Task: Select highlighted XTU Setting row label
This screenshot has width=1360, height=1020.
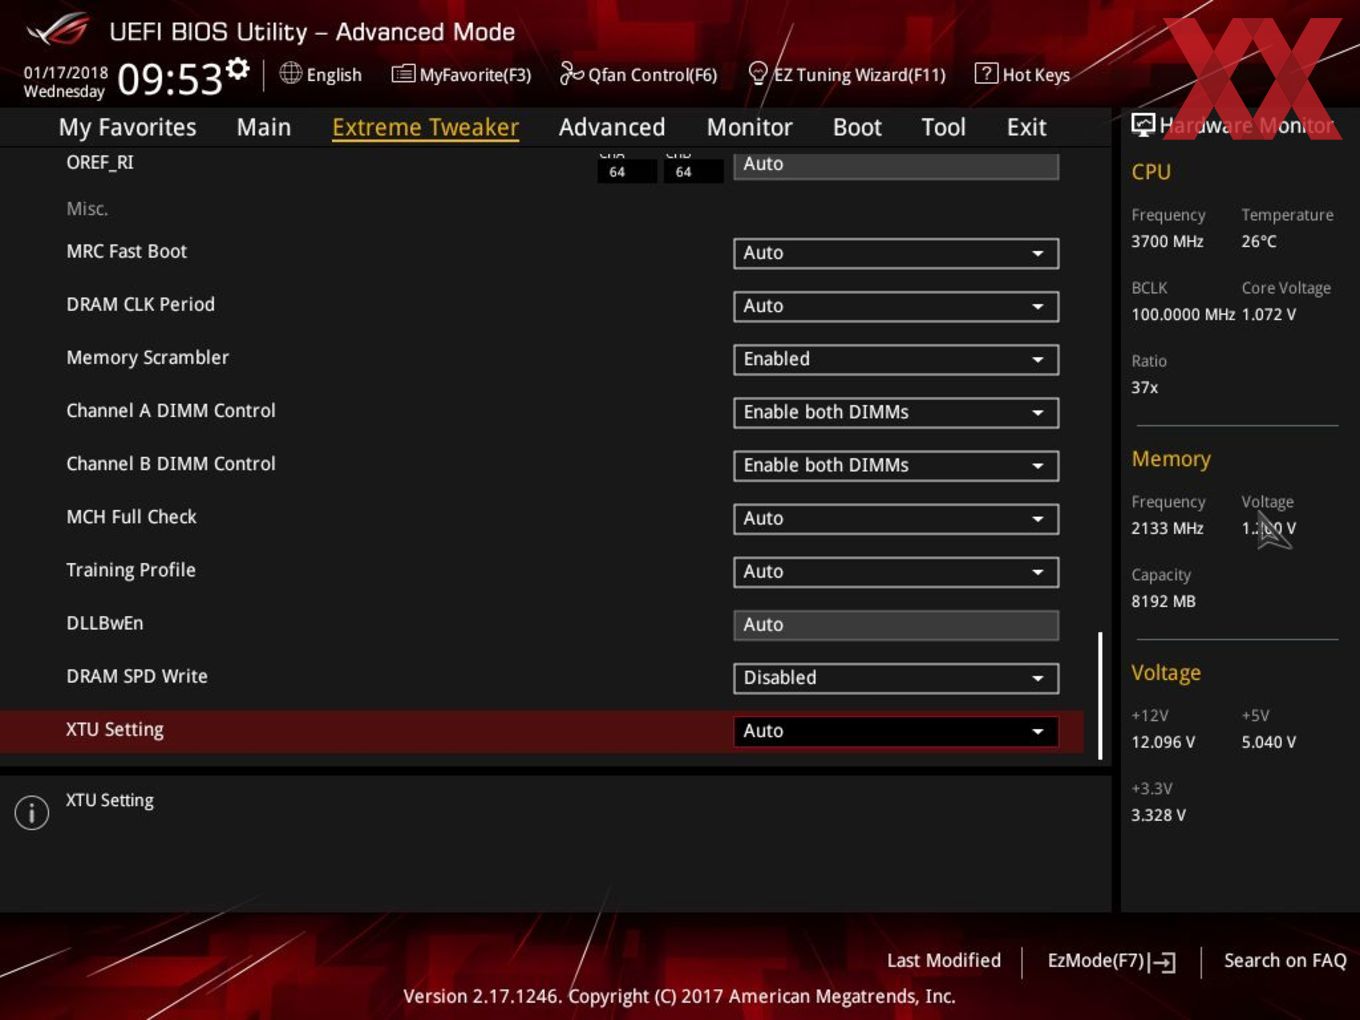Action: (114, 729)
